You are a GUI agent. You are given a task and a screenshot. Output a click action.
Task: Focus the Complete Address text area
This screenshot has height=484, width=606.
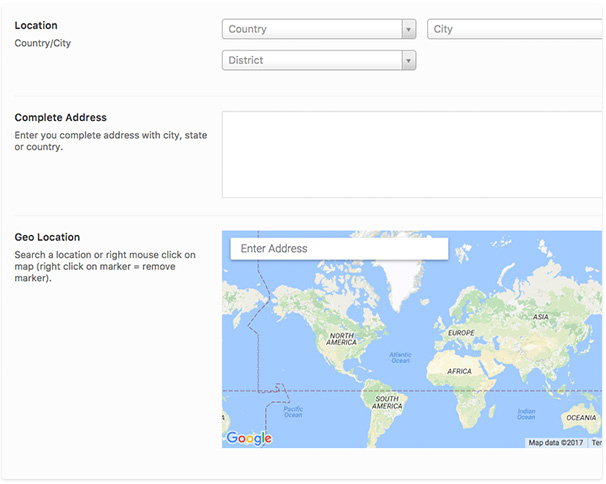click(x=412, y=154)
